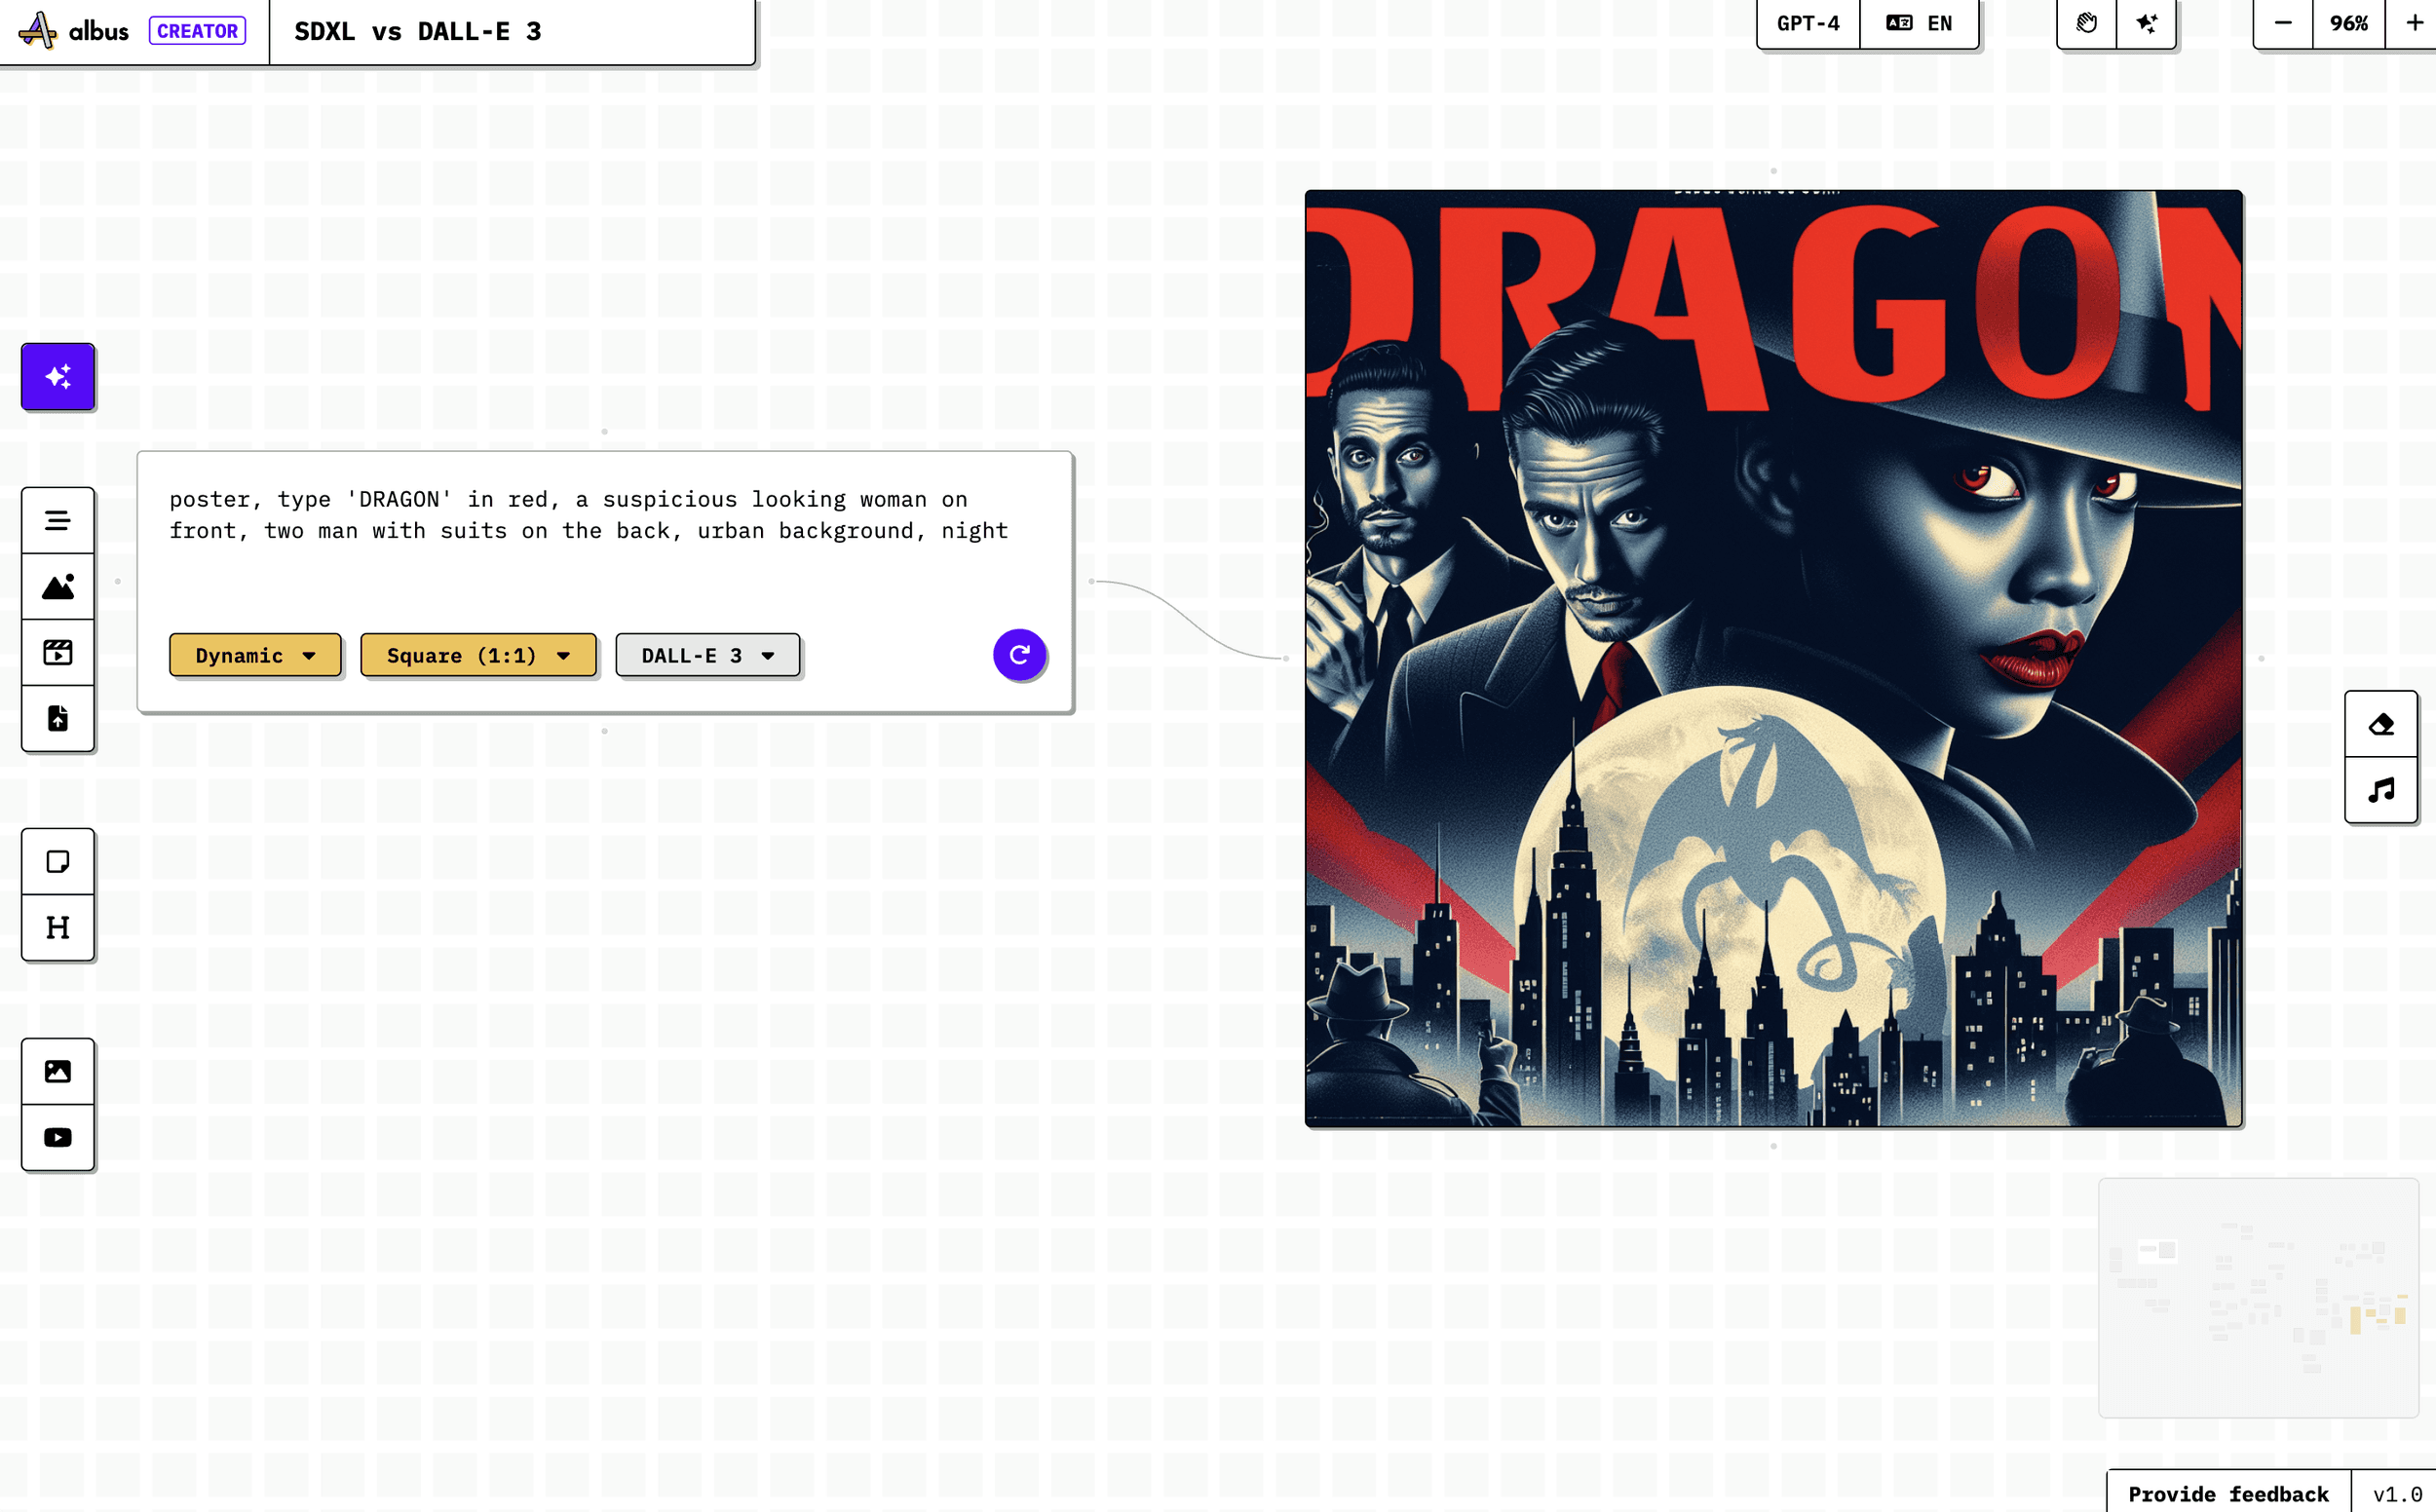
Task: Select the text lines block icon
Action: 58,520
